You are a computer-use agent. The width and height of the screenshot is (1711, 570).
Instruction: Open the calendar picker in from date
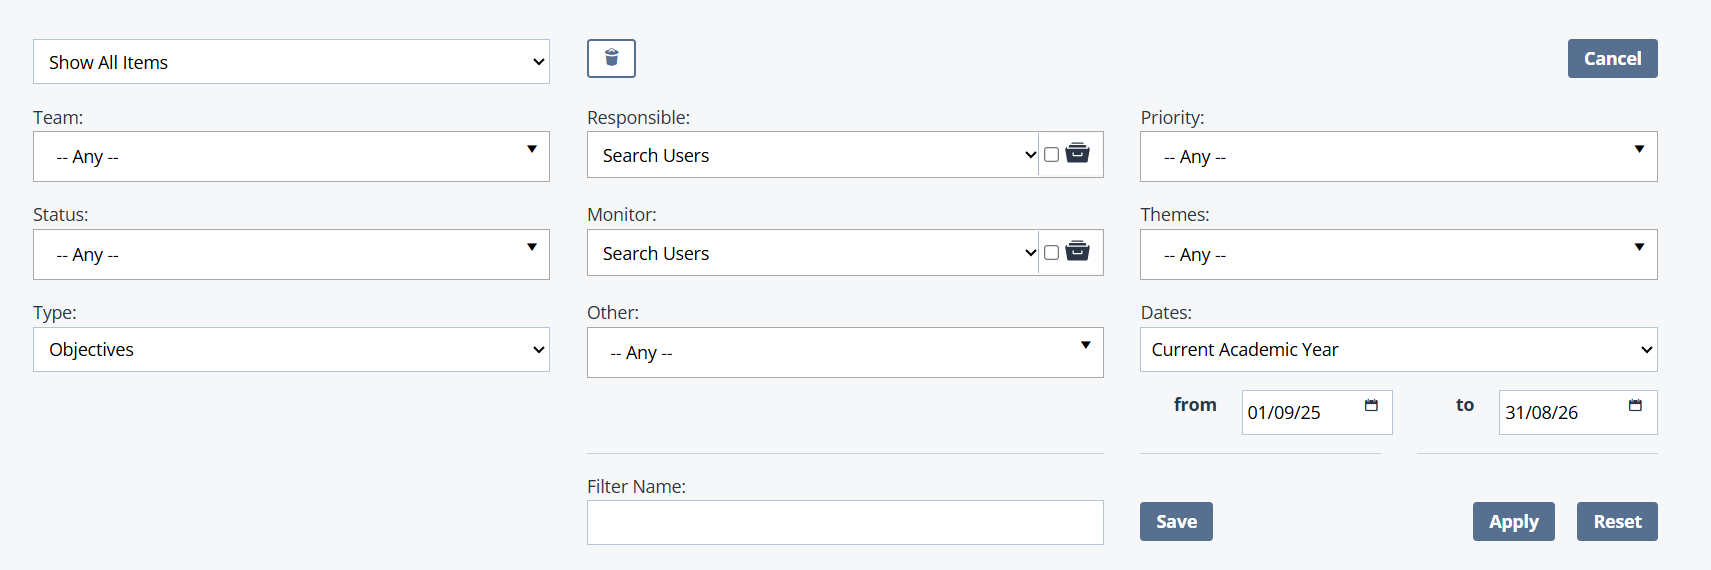click(x=1371, y=405)
